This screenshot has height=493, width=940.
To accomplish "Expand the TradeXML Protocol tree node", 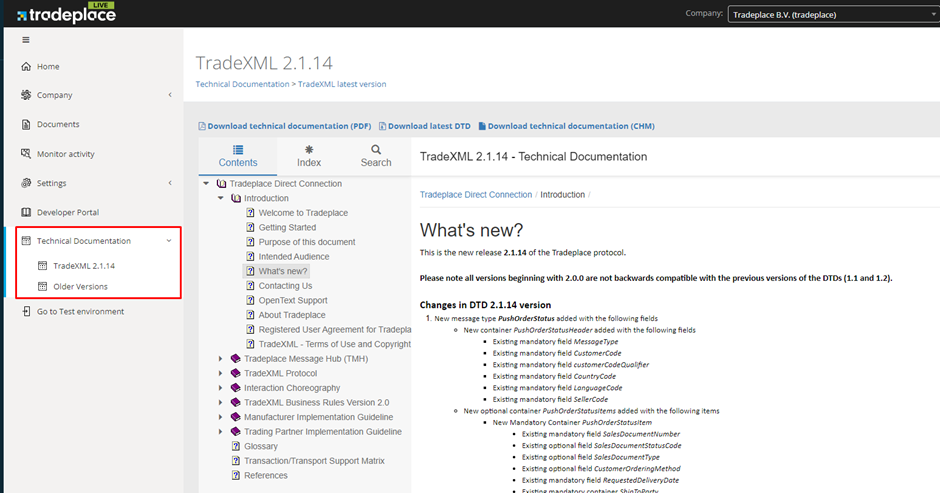I will [x=222, y=373].
